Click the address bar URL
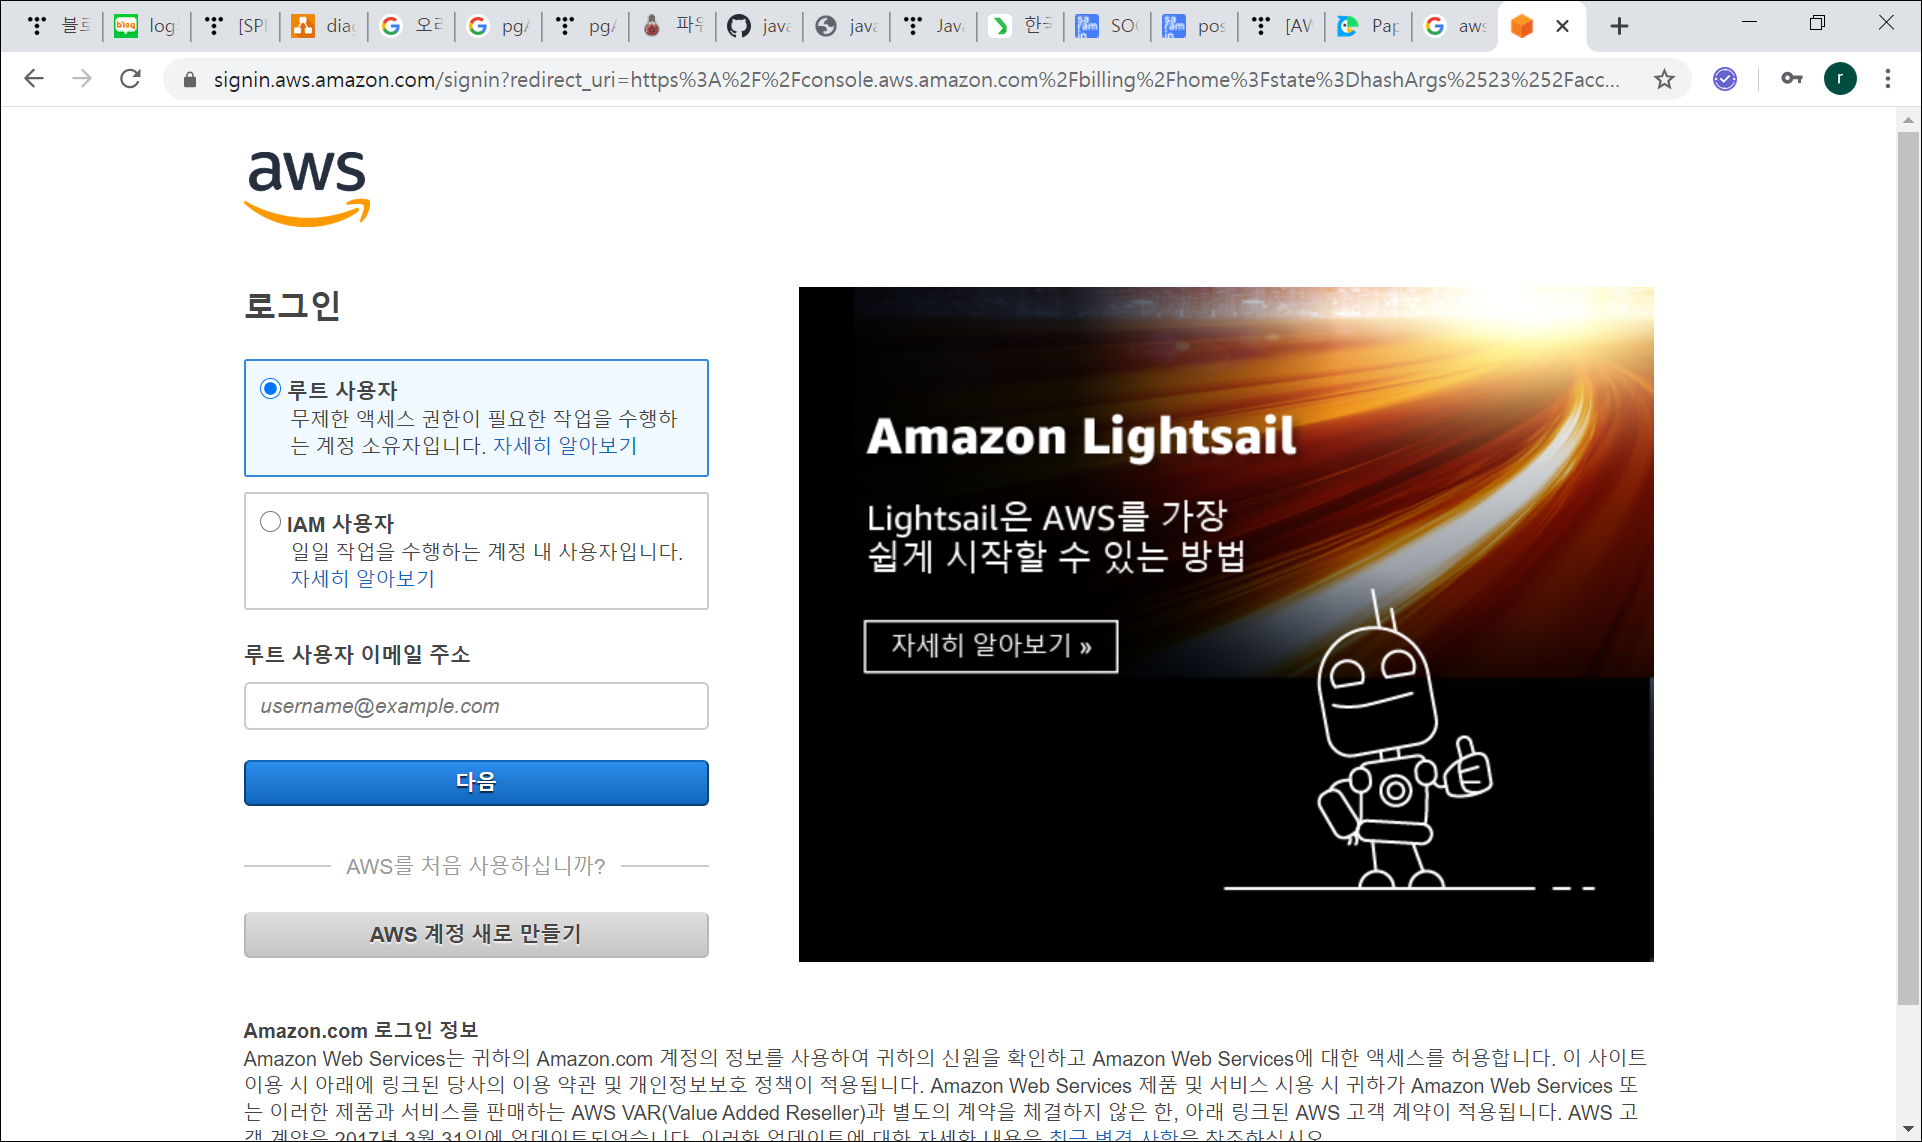The height and width of the screenshot is (1142, 1922). (915, 80)
